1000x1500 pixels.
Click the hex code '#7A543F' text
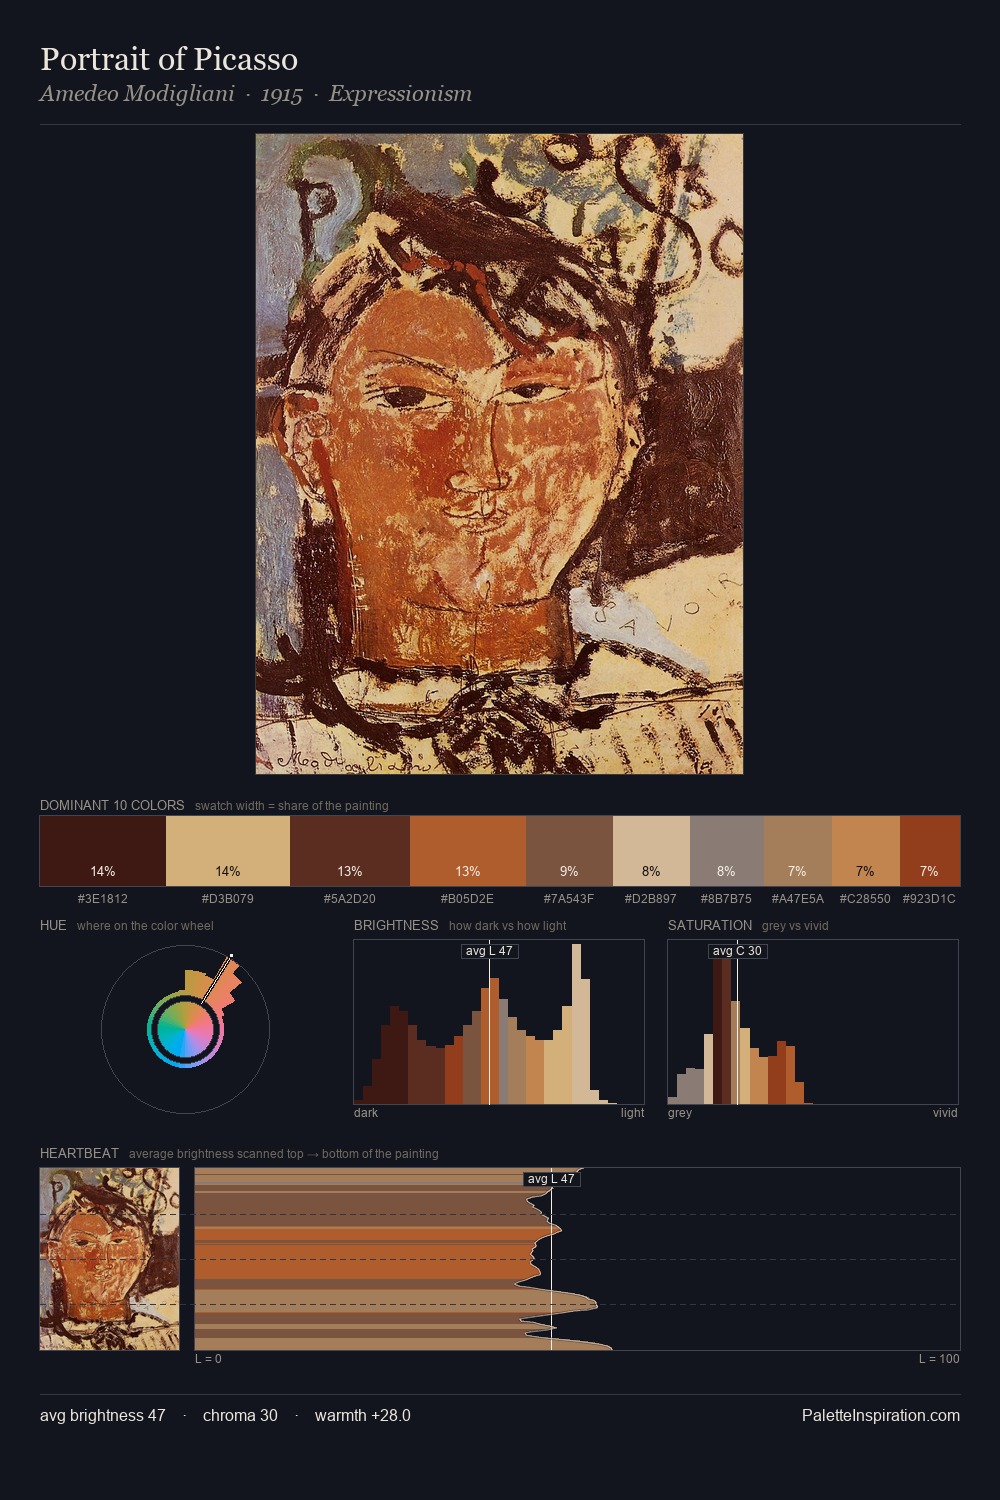tap(569, 899)
